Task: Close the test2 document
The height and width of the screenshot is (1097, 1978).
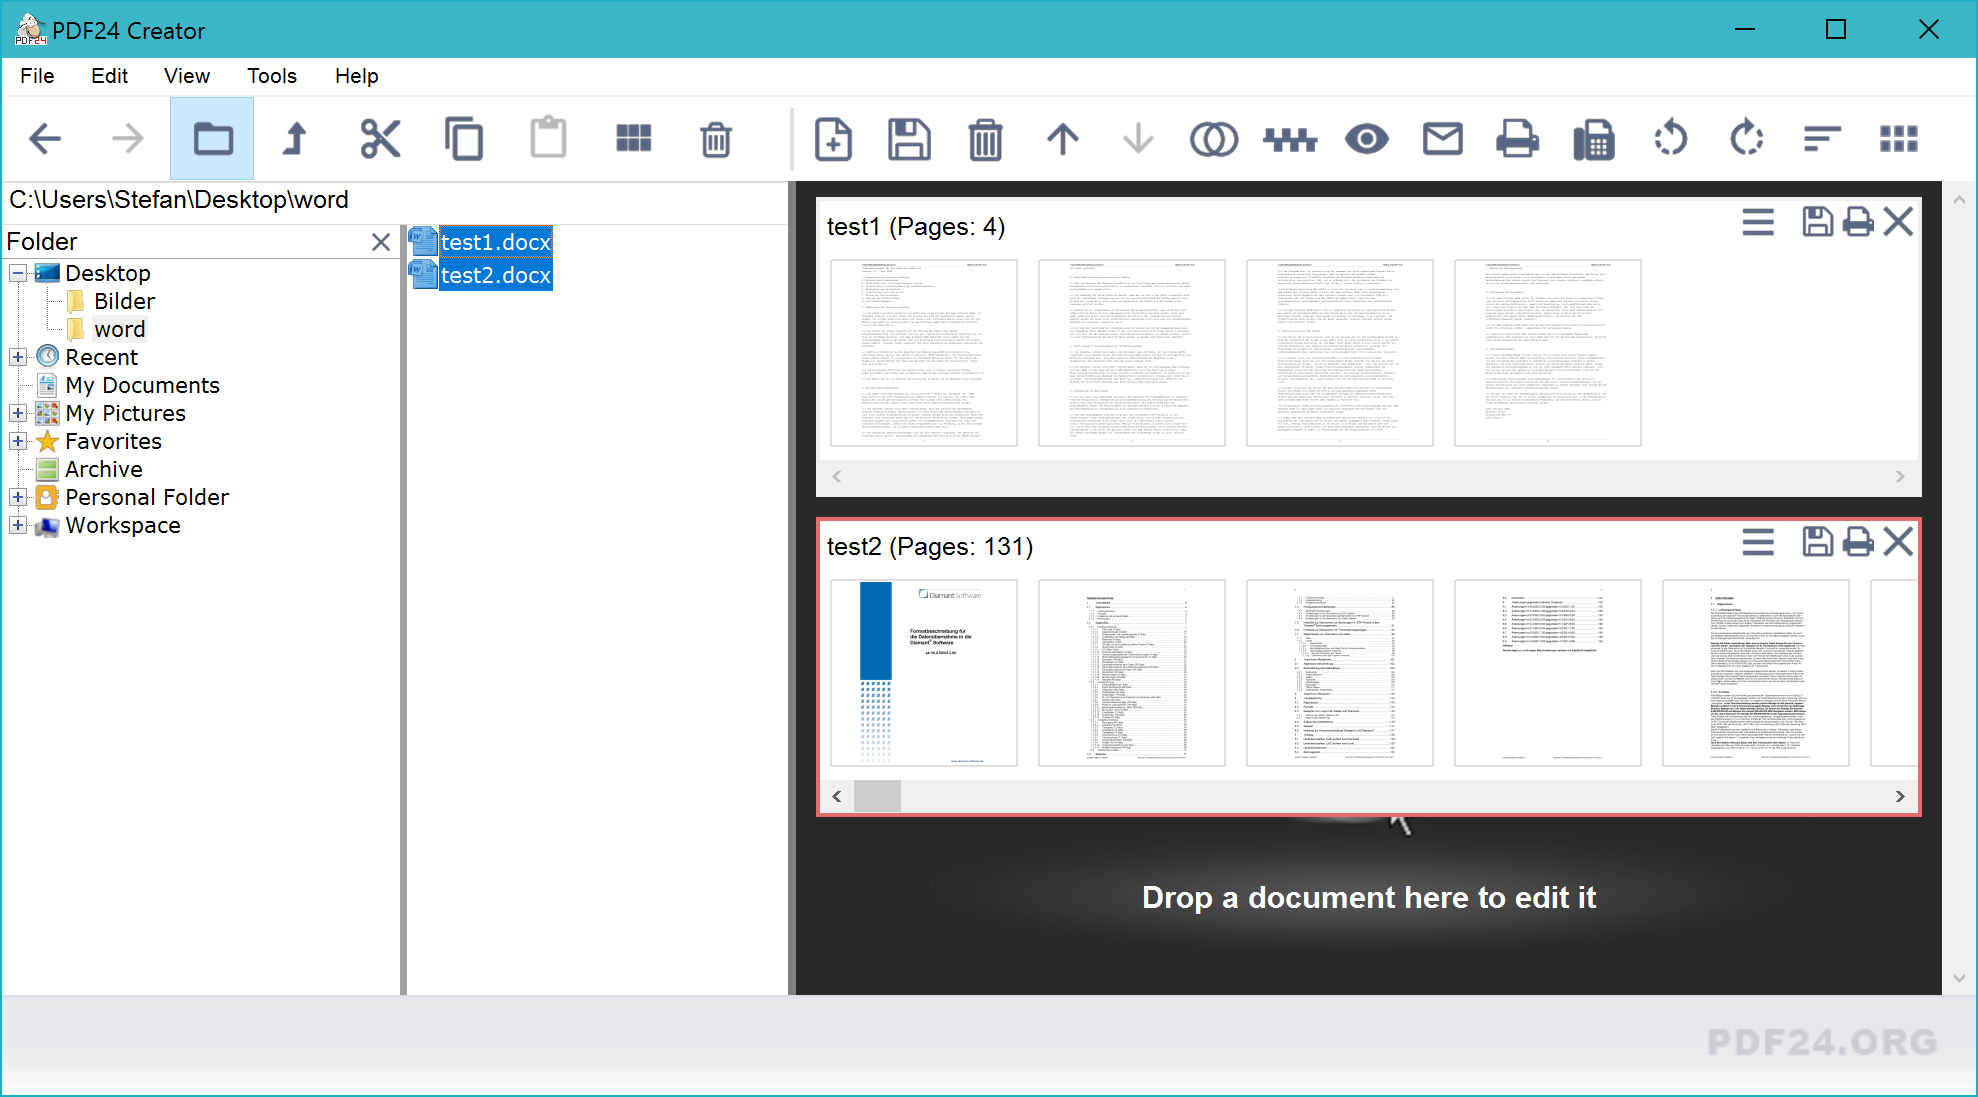Action: (x=1898, y=542)
